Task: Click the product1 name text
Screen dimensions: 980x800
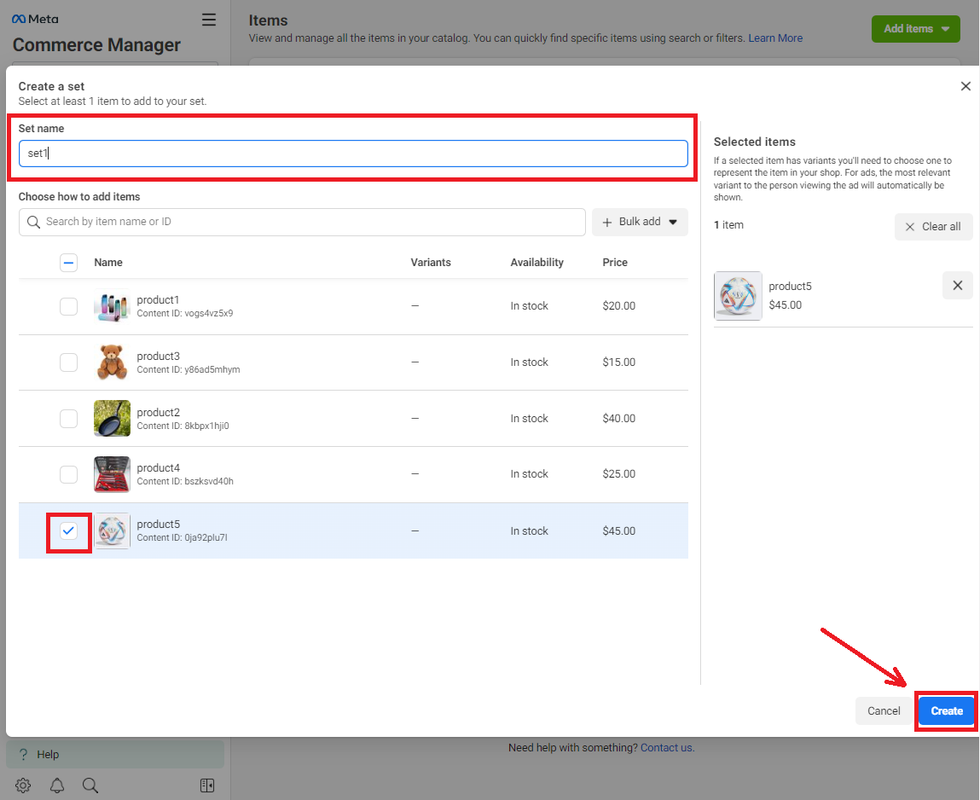Action: (158, 300)
